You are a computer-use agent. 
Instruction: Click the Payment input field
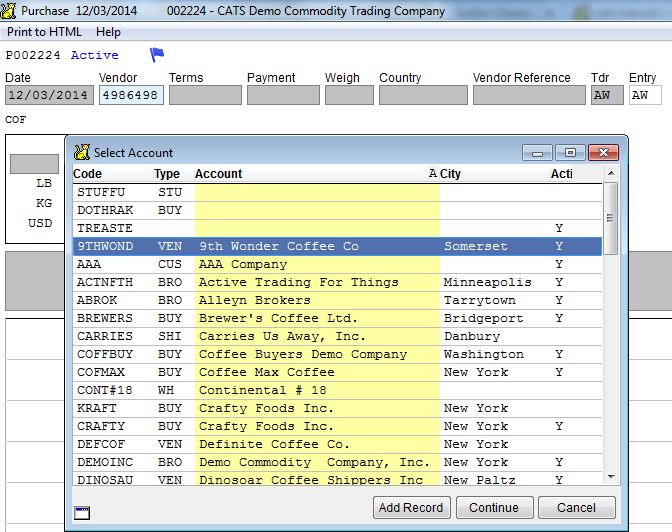point(283,95)
